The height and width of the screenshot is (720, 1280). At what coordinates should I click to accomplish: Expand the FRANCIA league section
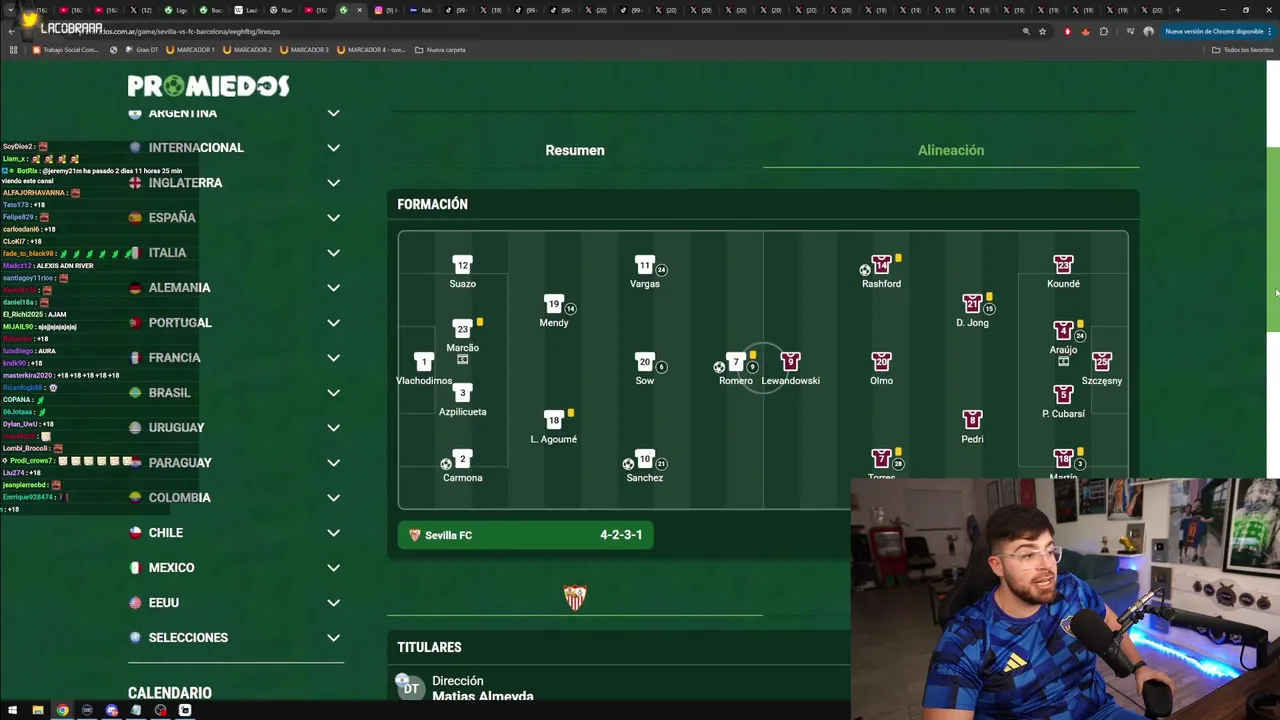click(x=333, y=358)
